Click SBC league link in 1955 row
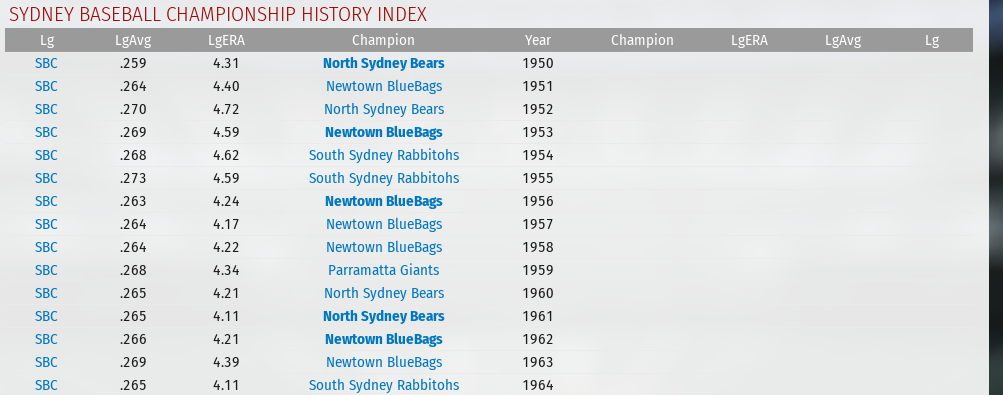The height and width of the screenshot is (395, 1003). (46, 178)
